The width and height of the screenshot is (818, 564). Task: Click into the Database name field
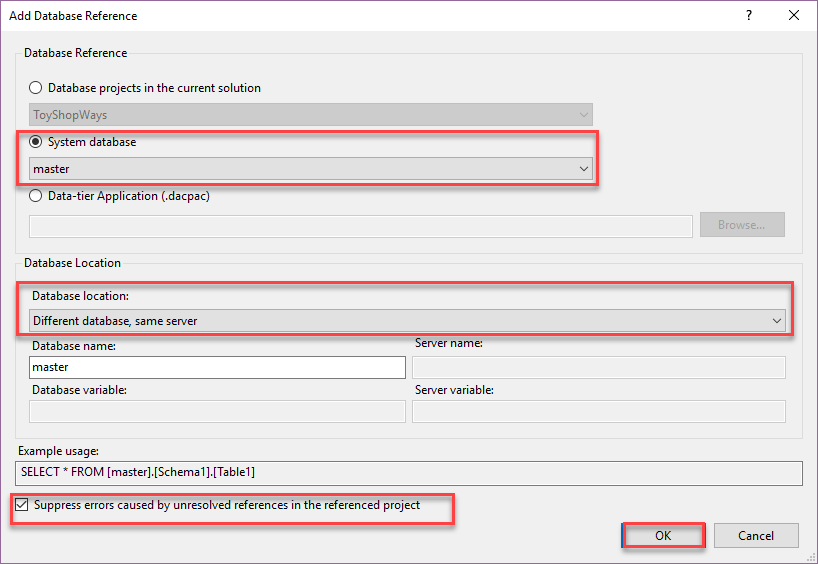(217, 367)
